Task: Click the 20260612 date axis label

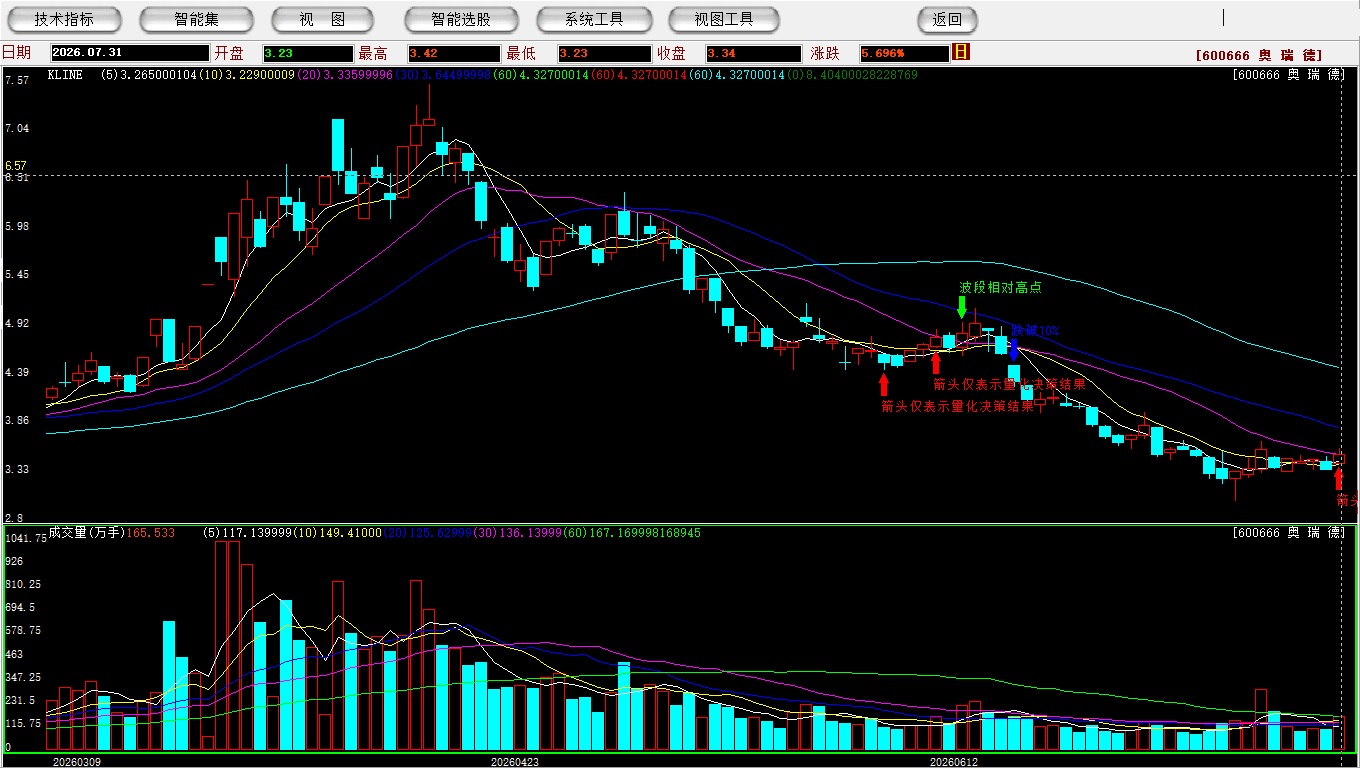Action: (954, 761)
